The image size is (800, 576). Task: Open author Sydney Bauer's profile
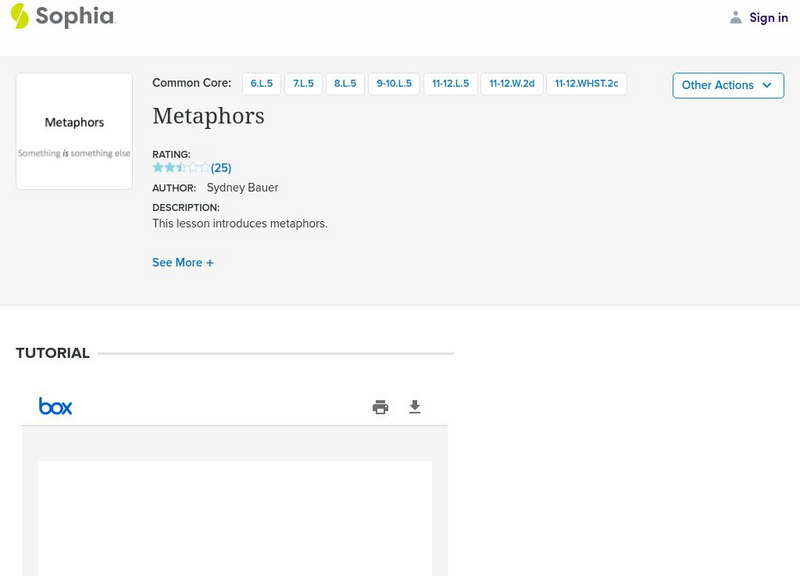tap(242, 188)
